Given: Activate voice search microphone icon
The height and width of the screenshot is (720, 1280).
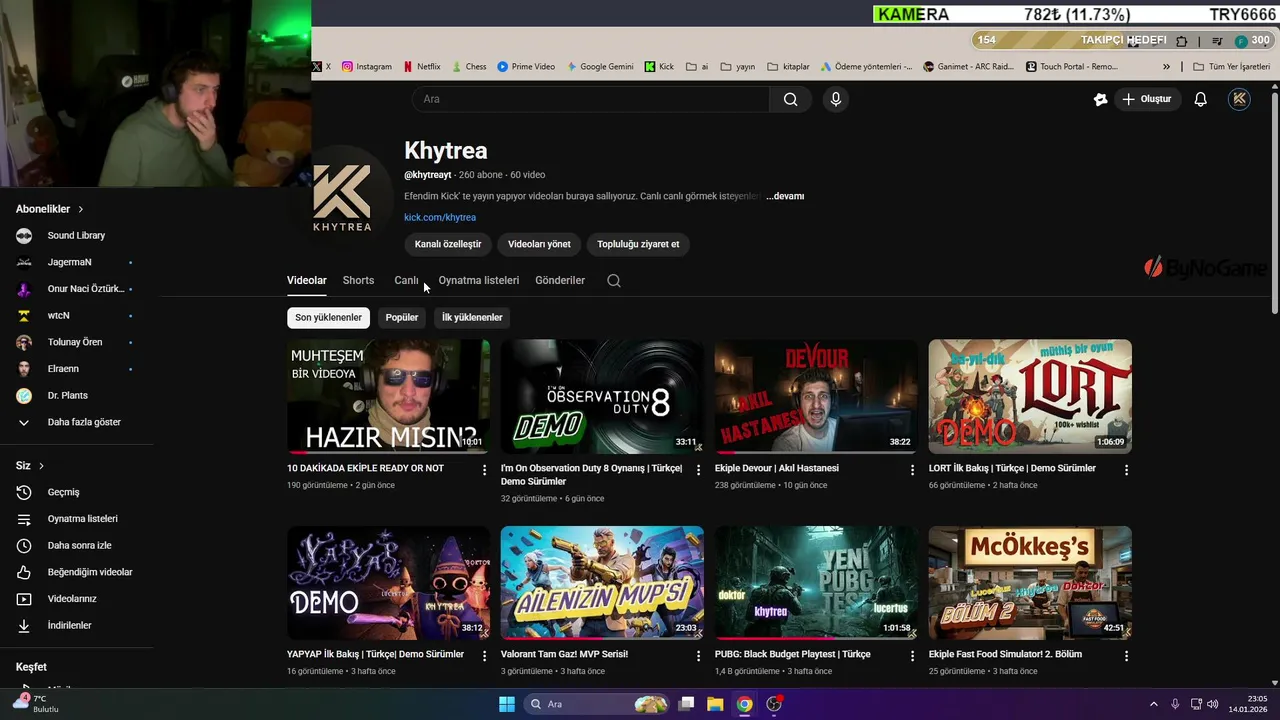Looking at the screenshot, I should 836,99.
